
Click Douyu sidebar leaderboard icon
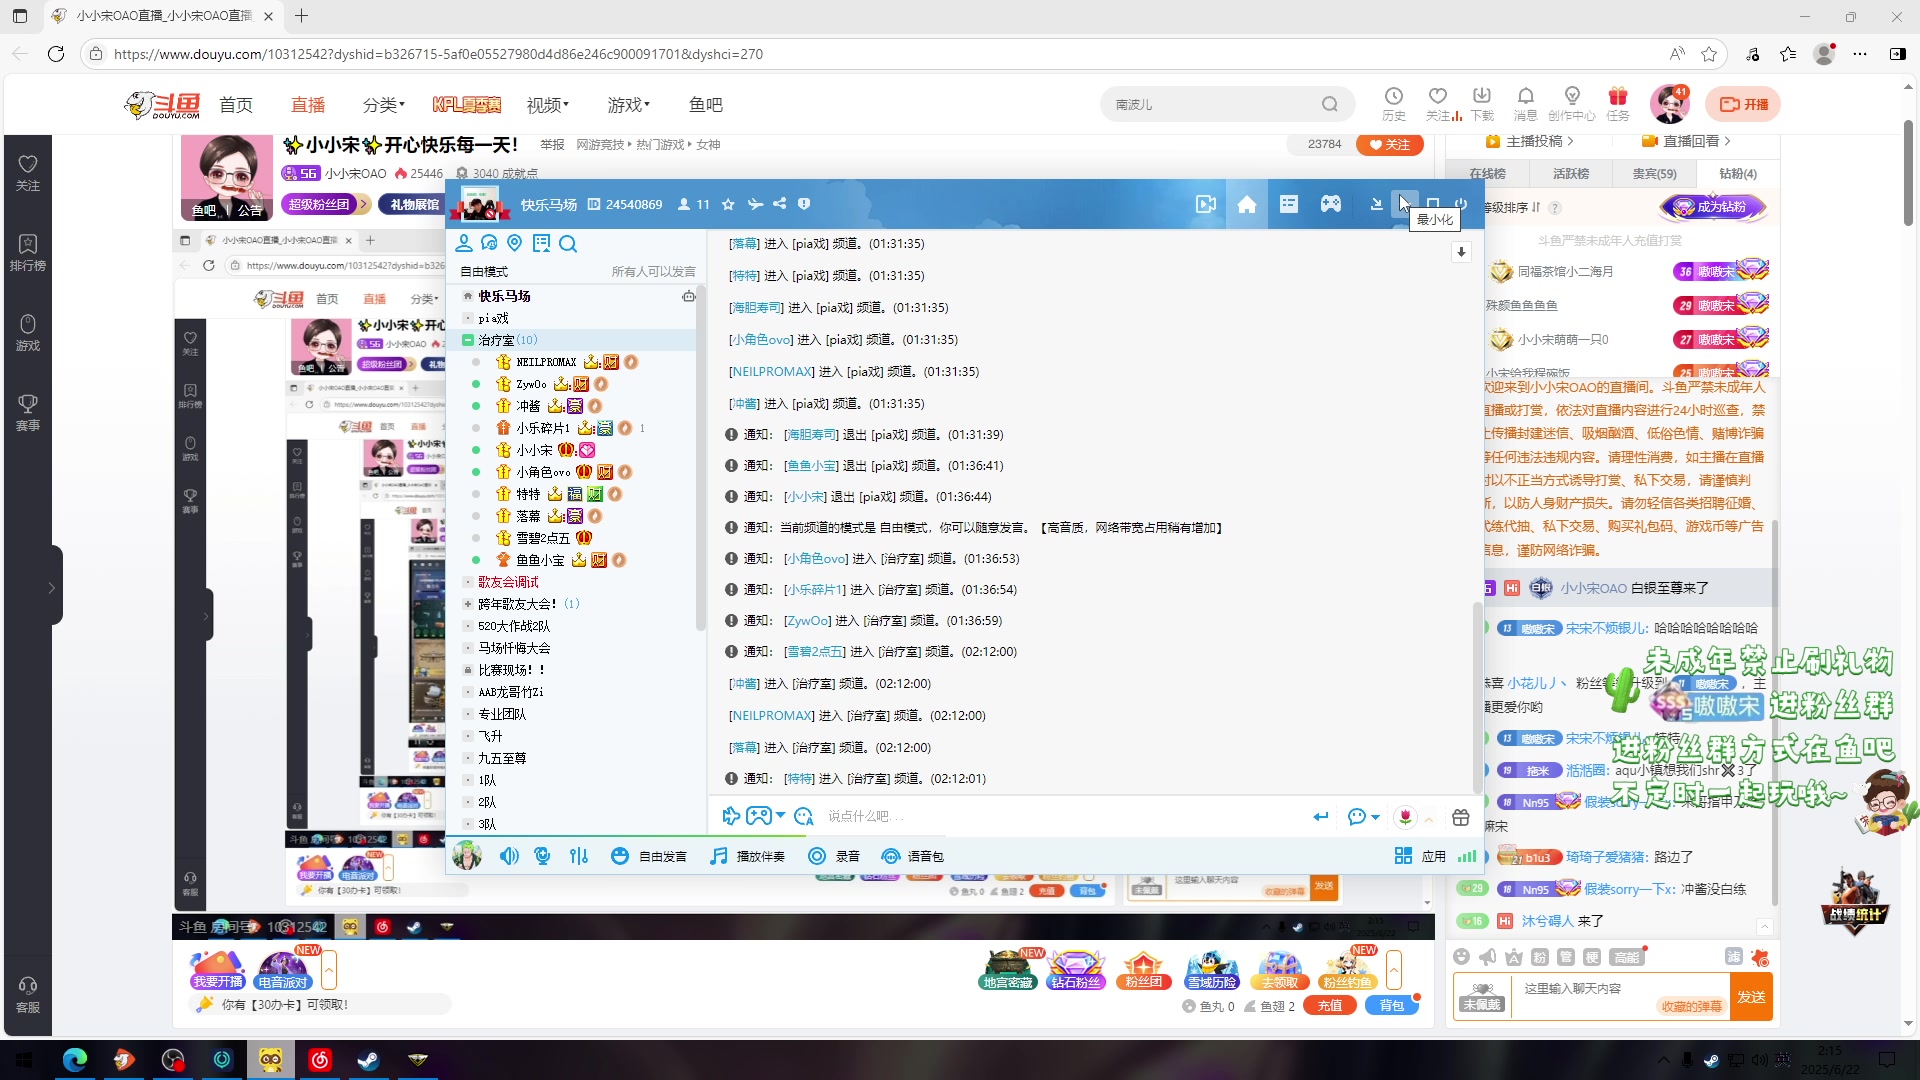click(x=28, y=252)
